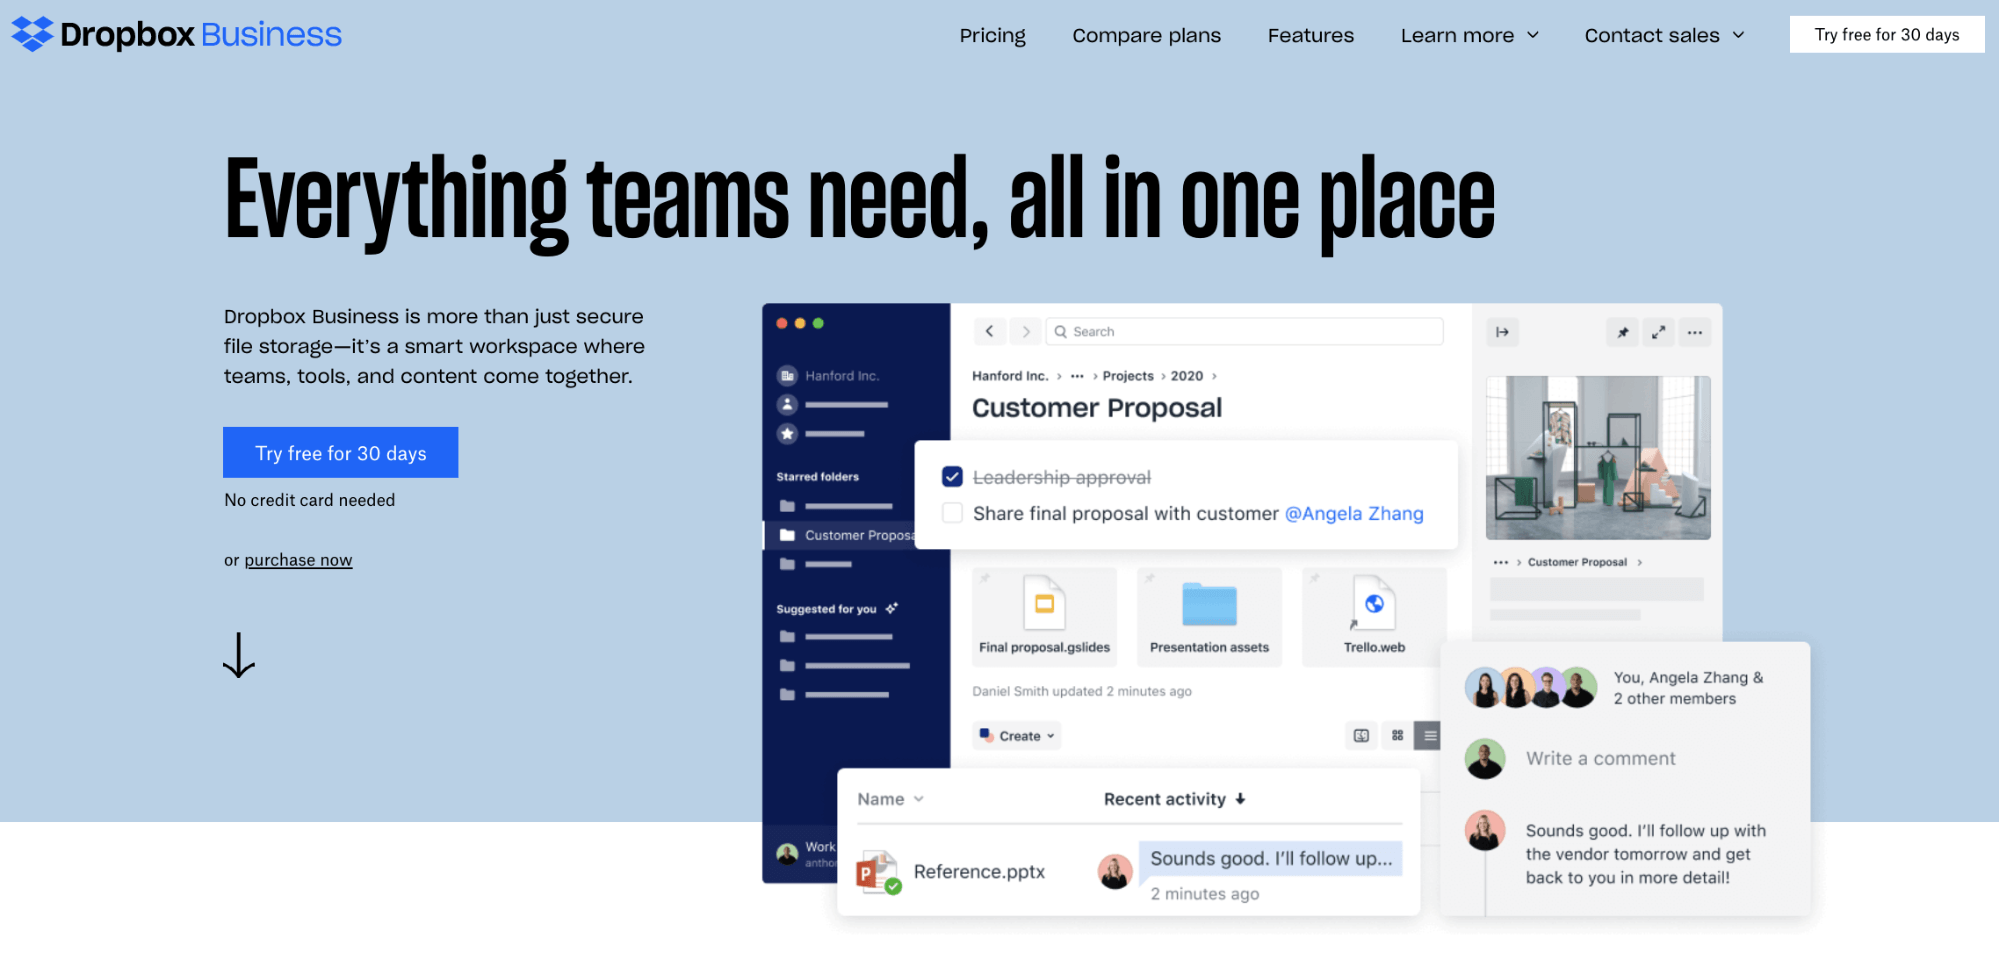
Task: Sort by Recent activity
Action: pos(1174,799)
